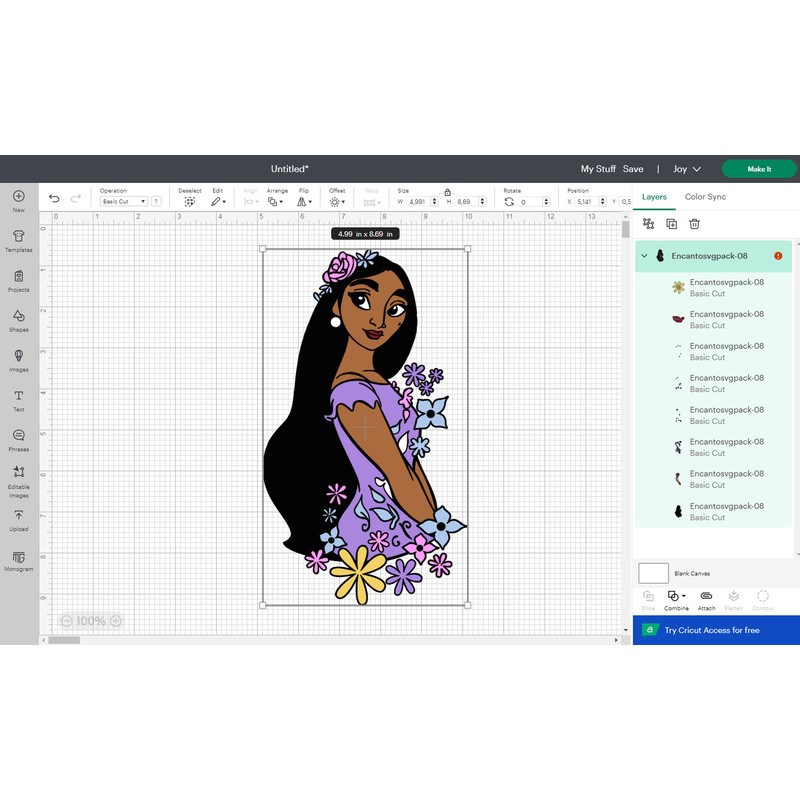This screenshot has width=800, height=800.
Task: Open the Joy machine menu
Action: point(685,168)
